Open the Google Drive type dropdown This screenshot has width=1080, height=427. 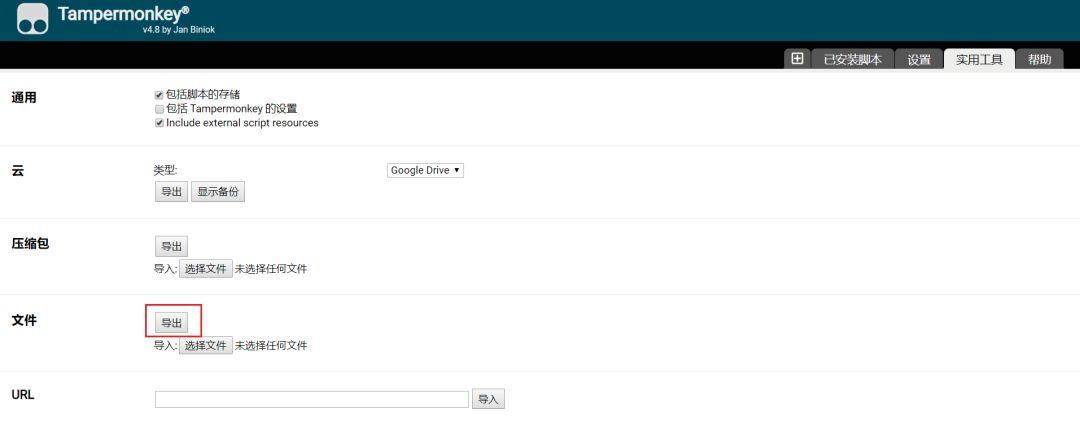click(x=425, y=170)
